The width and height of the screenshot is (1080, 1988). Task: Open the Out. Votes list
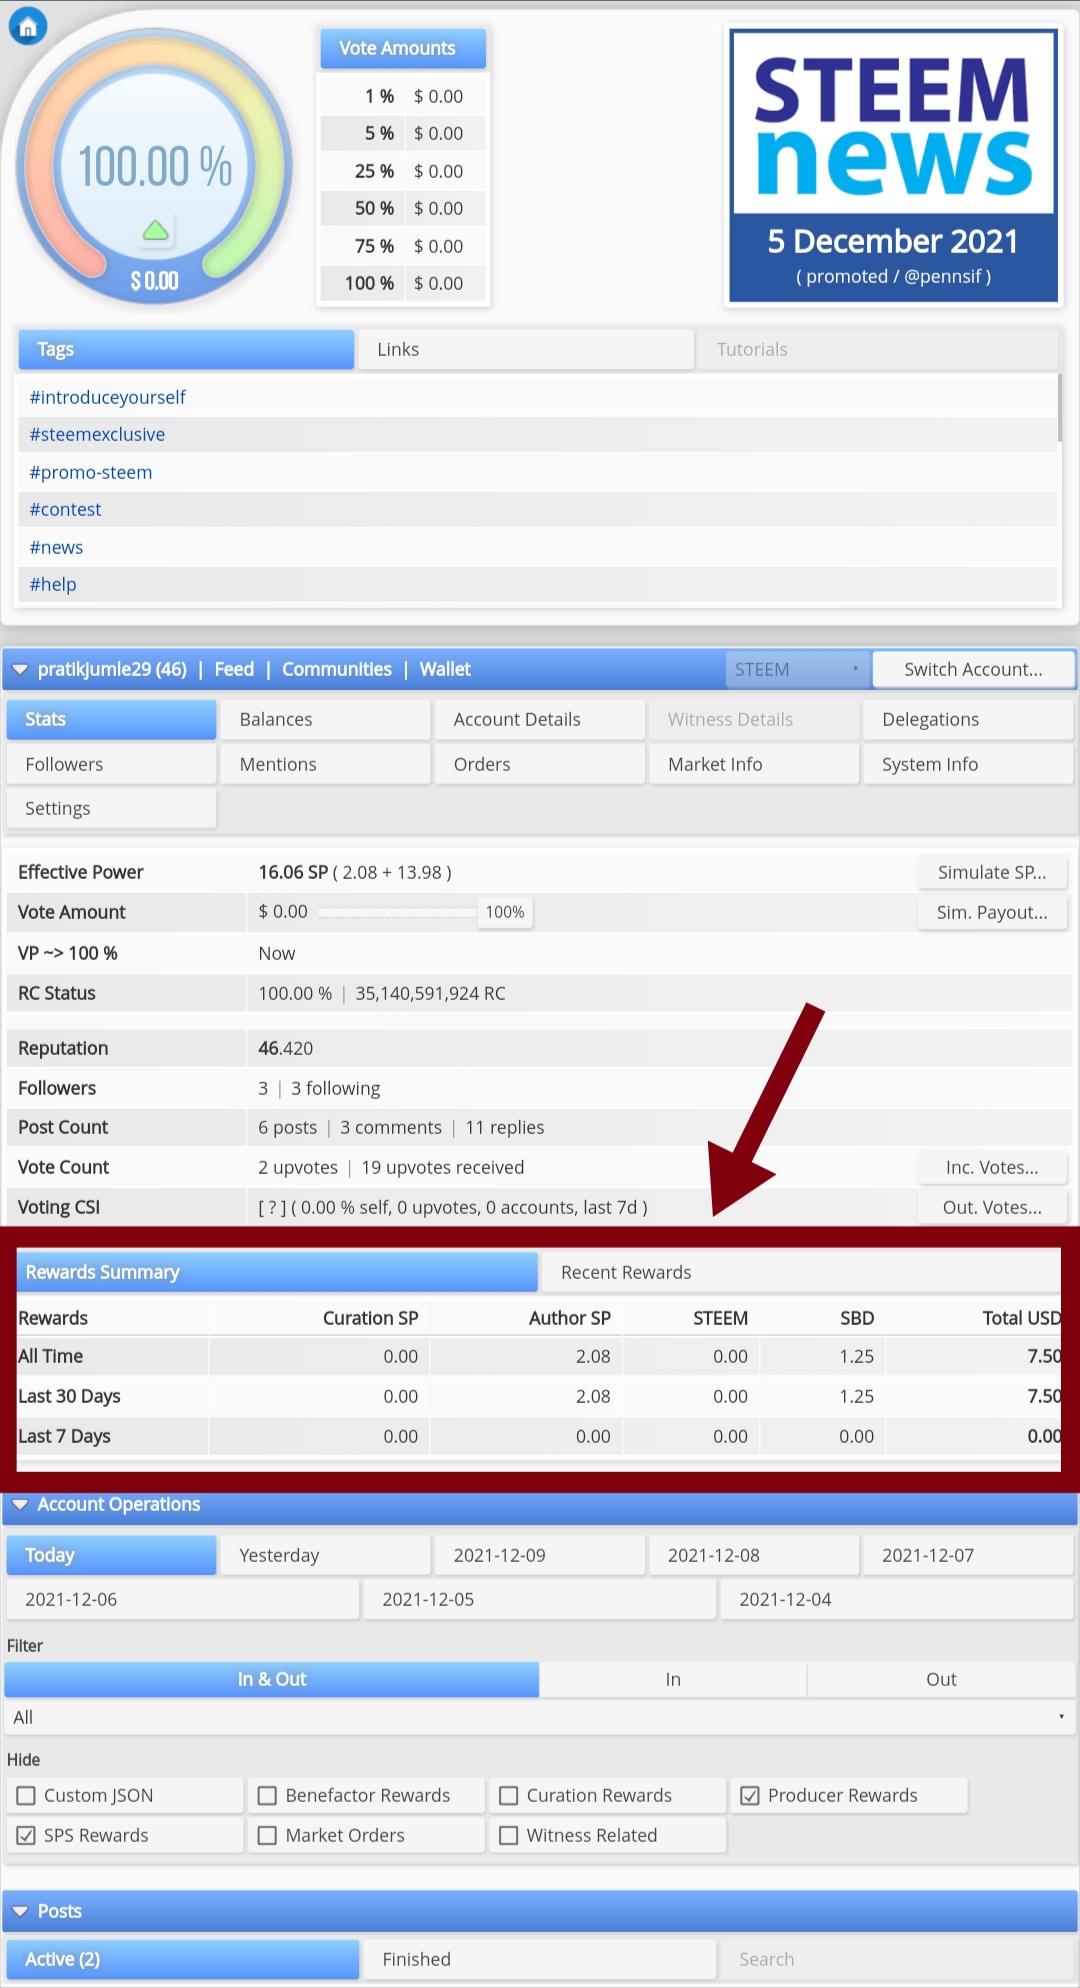[992, 1208]
